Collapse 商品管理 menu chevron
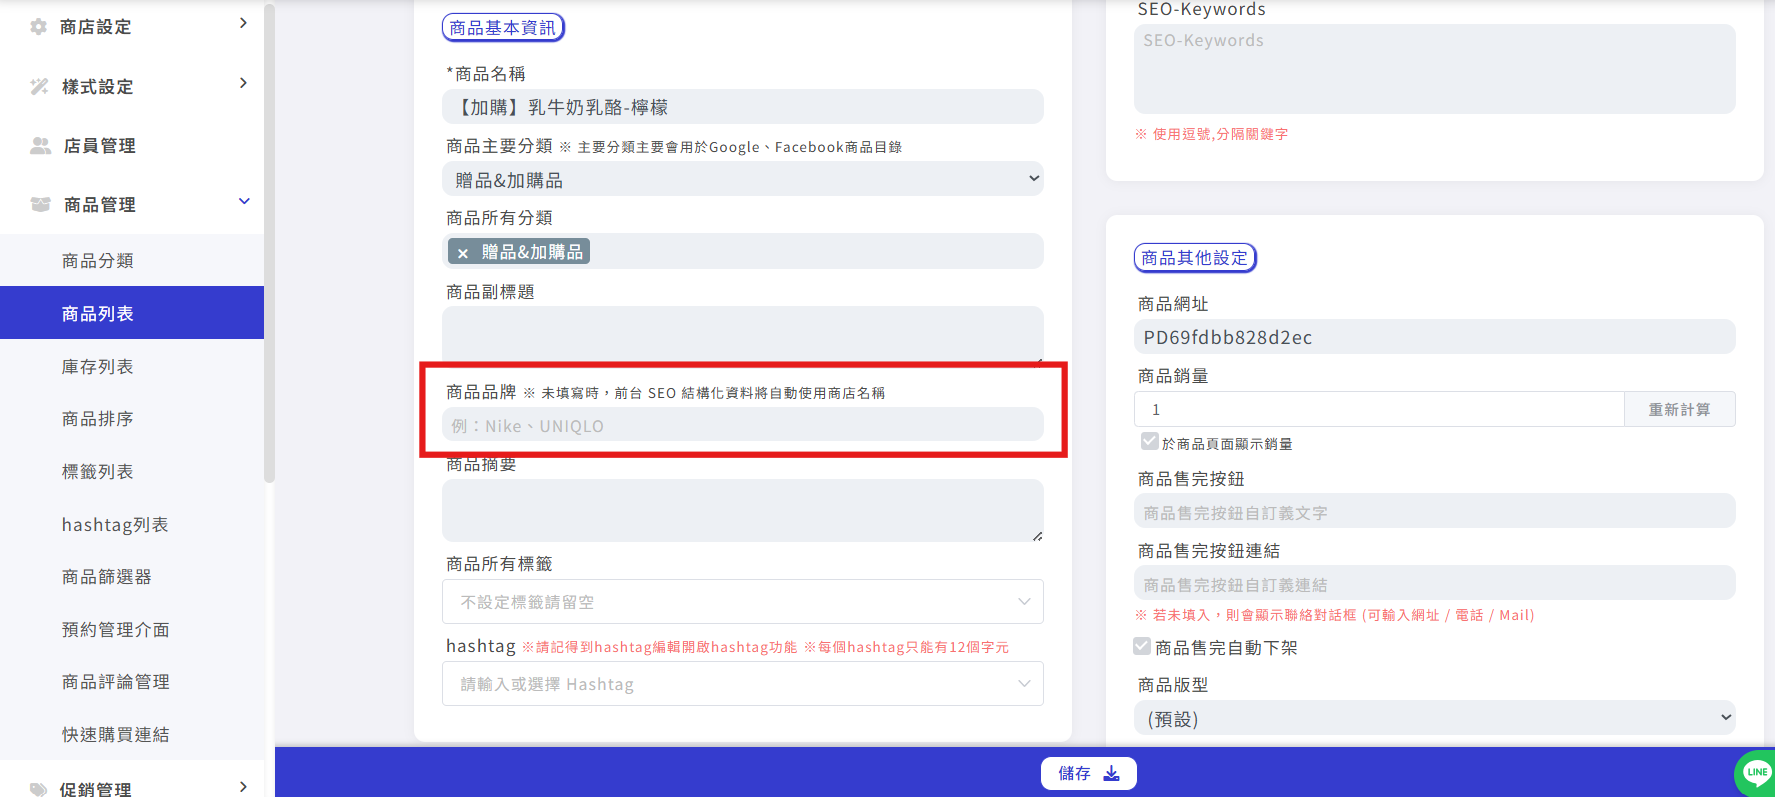This screenshot has height=797, width=1775. 244,201
